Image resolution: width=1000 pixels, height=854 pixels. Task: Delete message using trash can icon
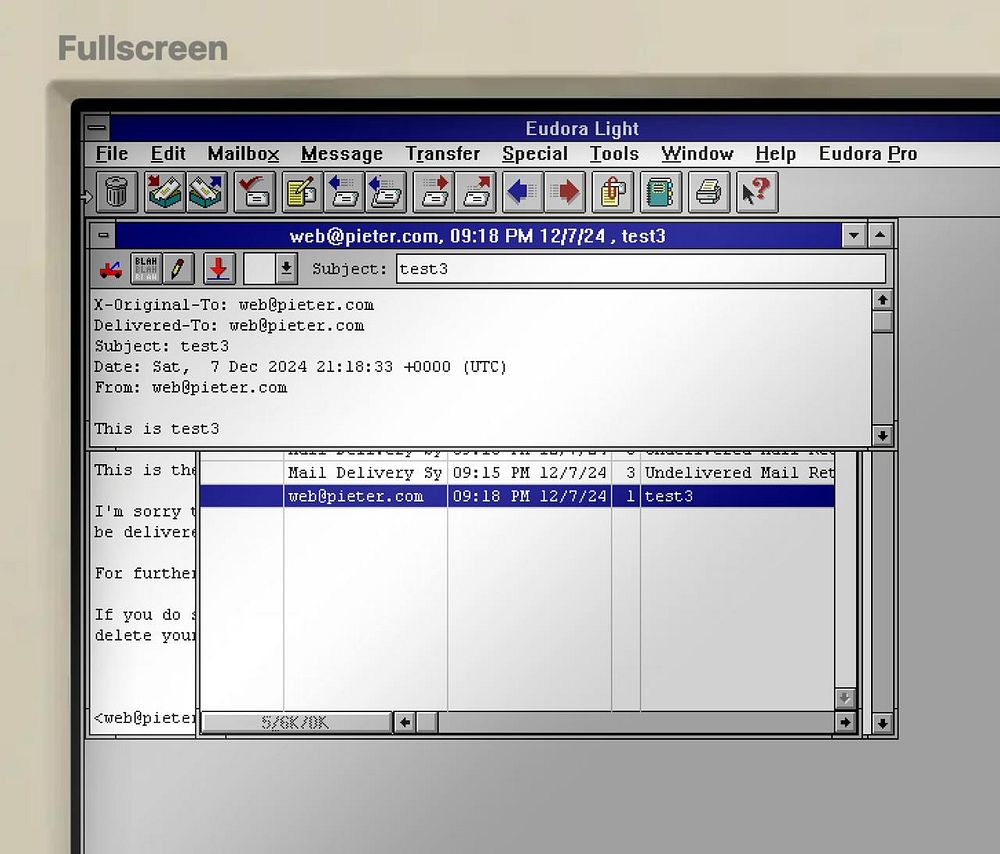117,191
